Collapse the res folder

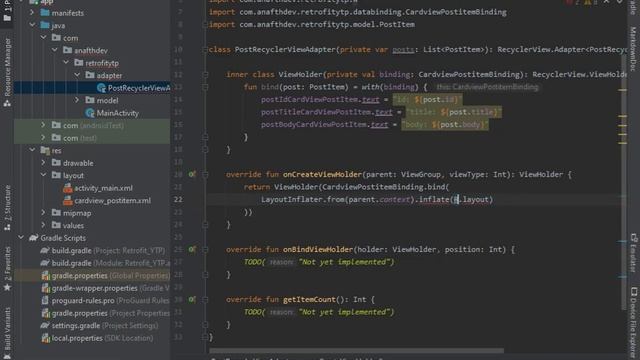32,150
